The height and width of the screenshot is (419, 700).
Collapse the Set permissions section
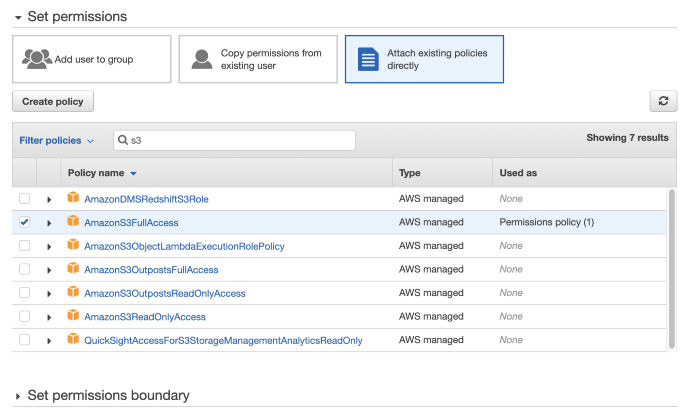click(x=18, y=17)
